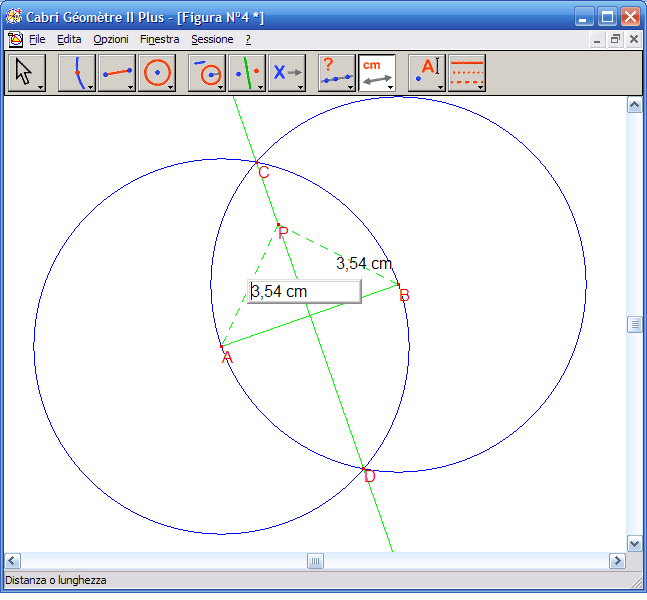
Task: Click the point label B
Action: coord(404,295)
